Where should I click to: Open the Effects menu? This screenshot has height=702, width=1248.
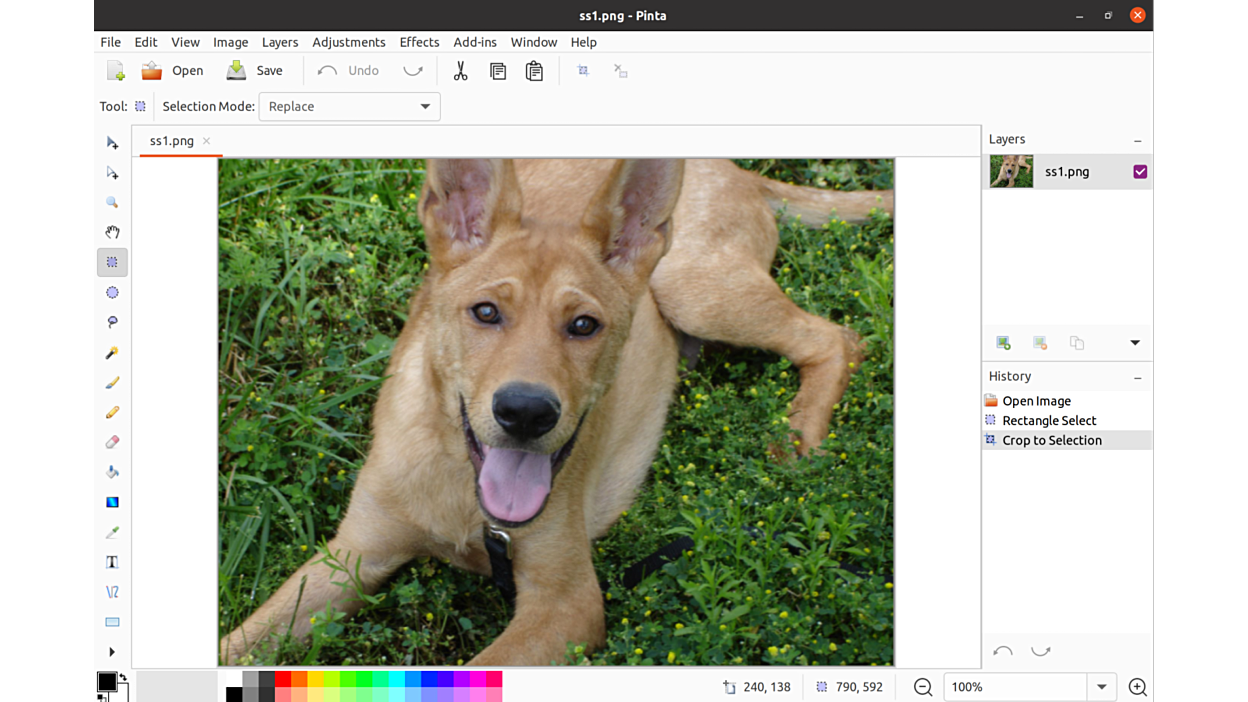click(x=419, y=42)
